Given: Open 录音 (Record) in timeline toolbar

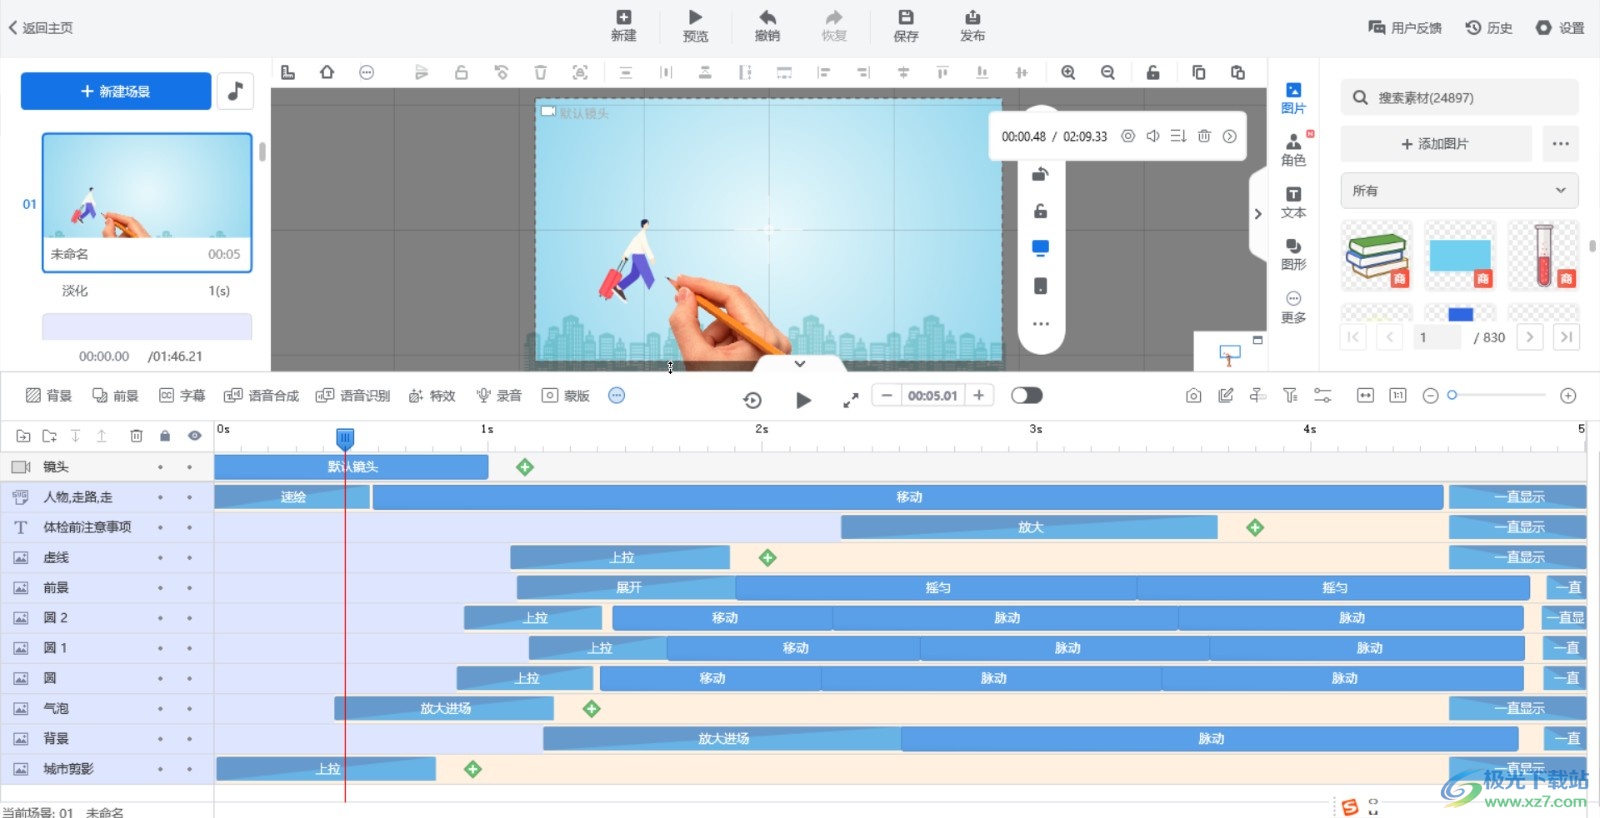Looking at the screenshot, I should click(499, 396).
